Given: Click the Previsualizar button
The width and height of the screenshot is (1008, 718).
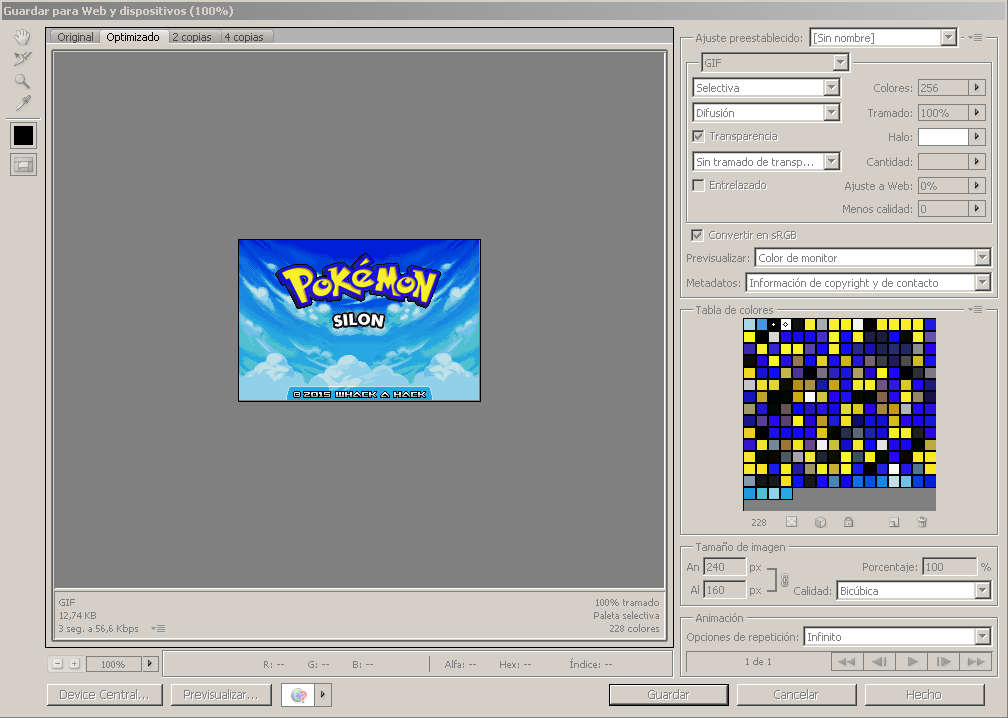Looking at the screenshot, I should (x=220, y=695).
